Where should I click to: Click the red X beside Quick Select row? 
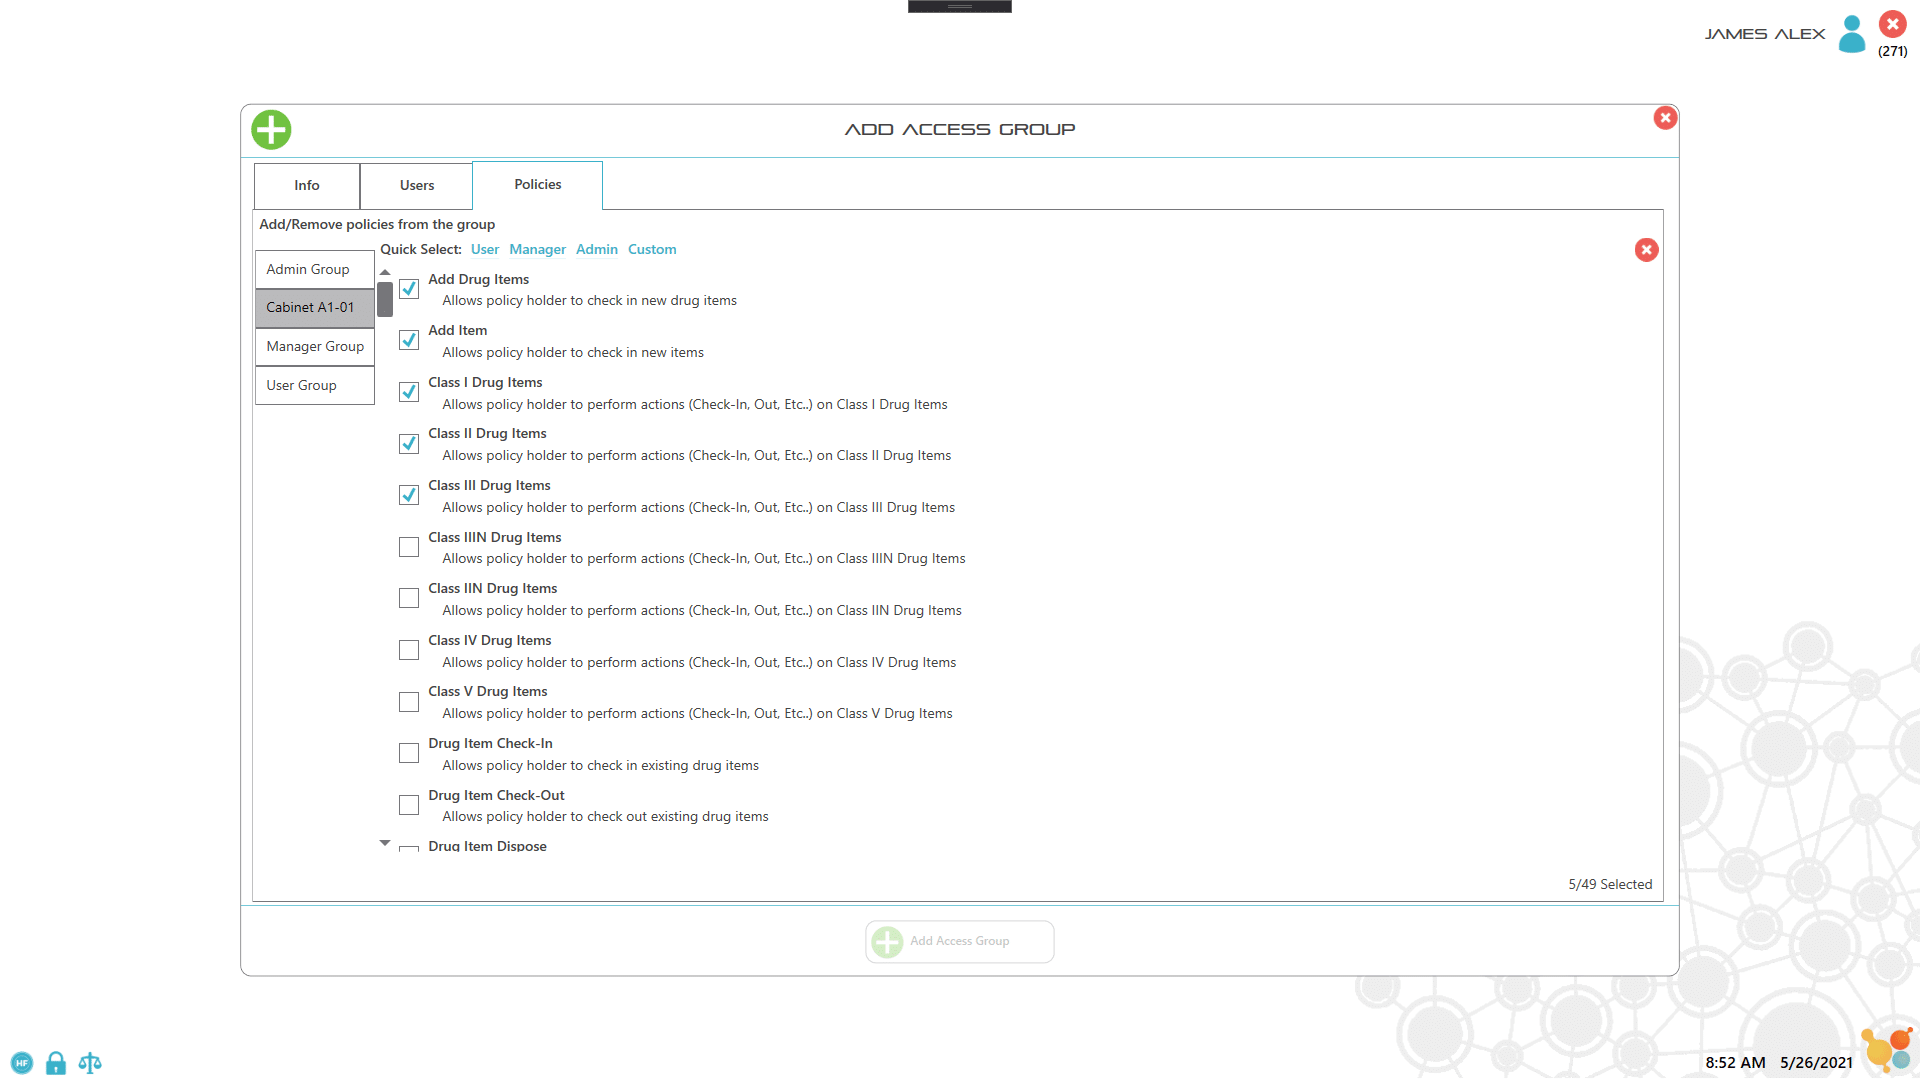[1646, 250]
